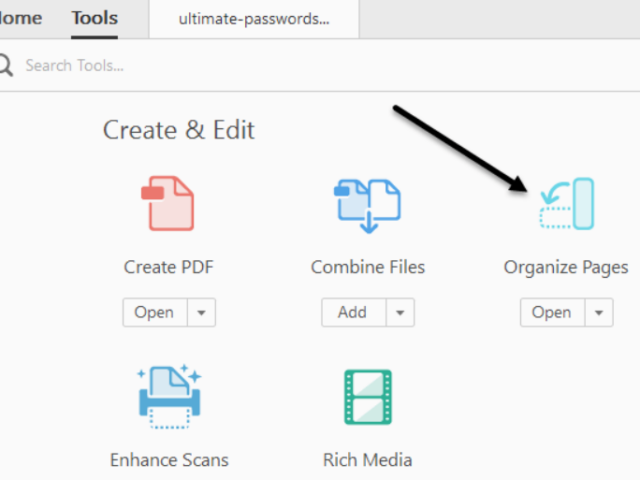640x480 pixels.
Task: Click the Organize Pages text label
Action: click(566, 267)
